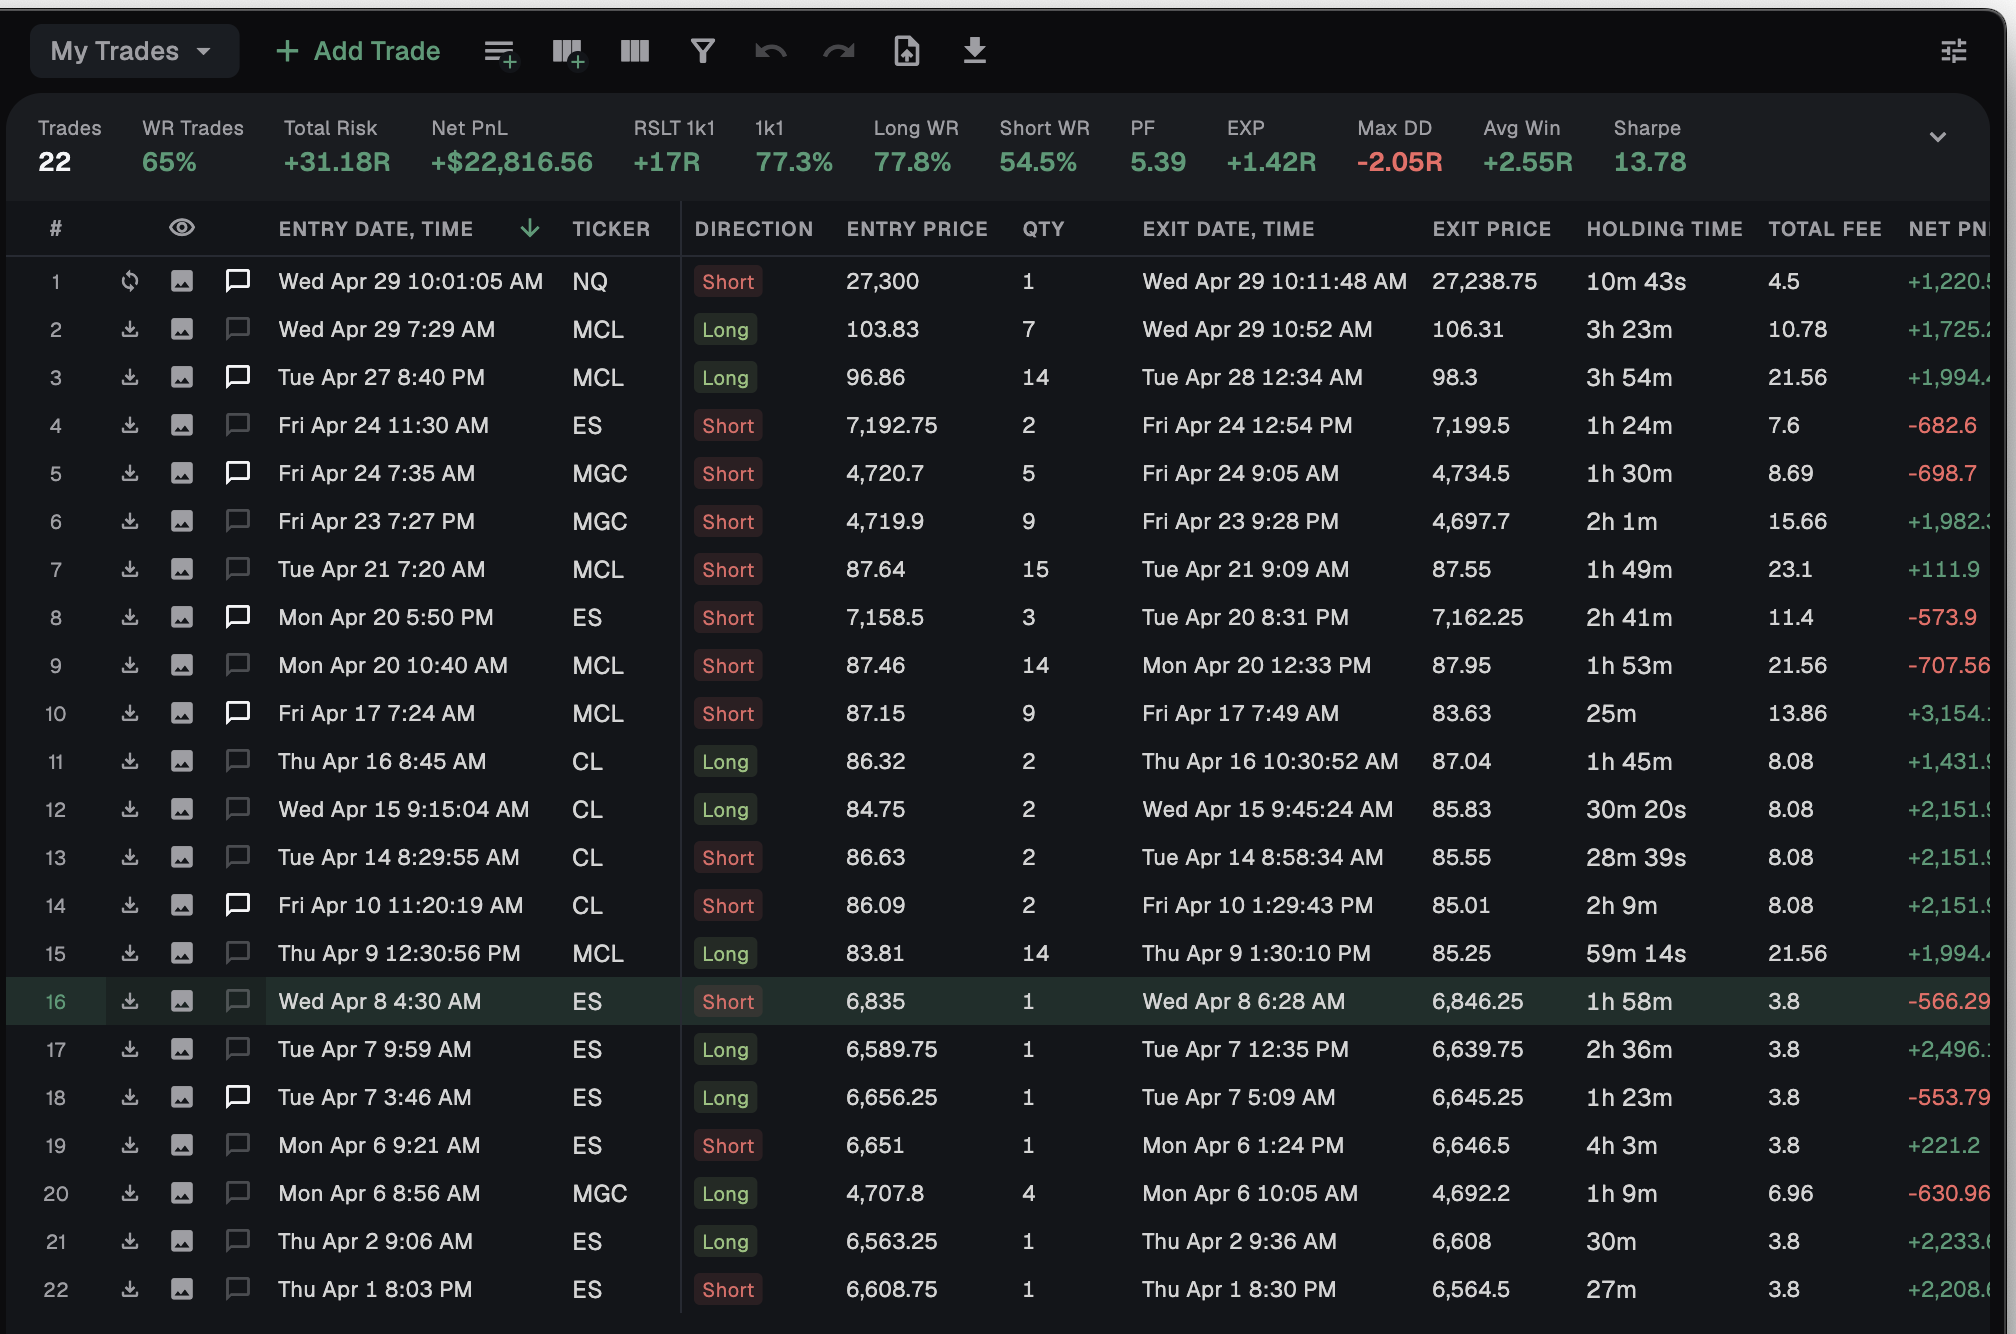2016x1334 pixels.
Task: Click exit 'Thu Apr 16 10:30:52 AM'
Action: pos(1270,761)
